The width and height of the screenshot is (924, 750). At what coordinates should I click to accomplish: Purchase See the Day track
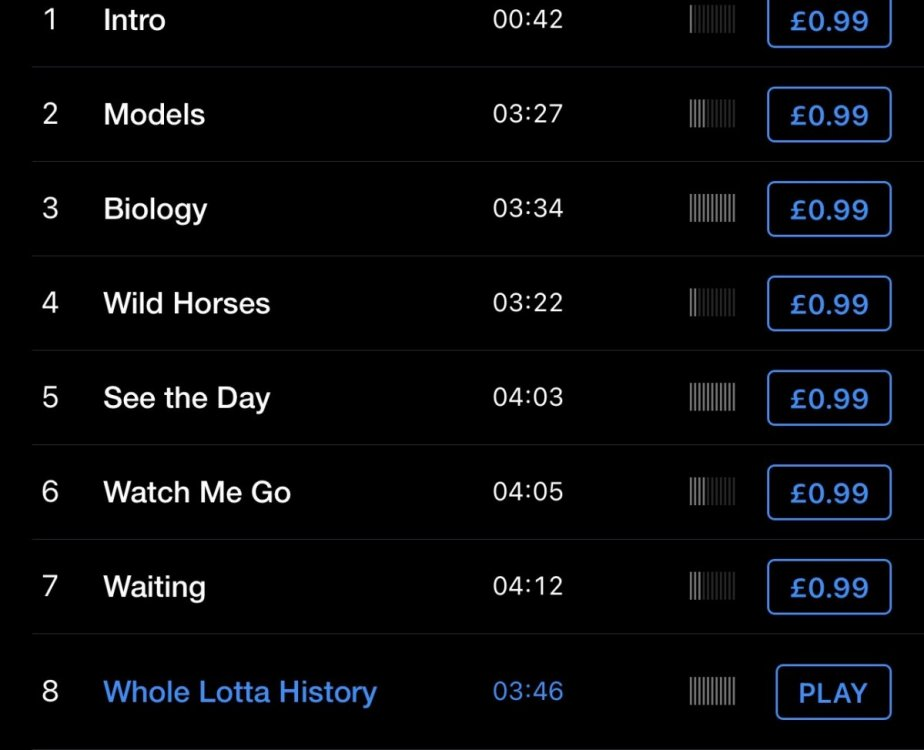point(828,398)
